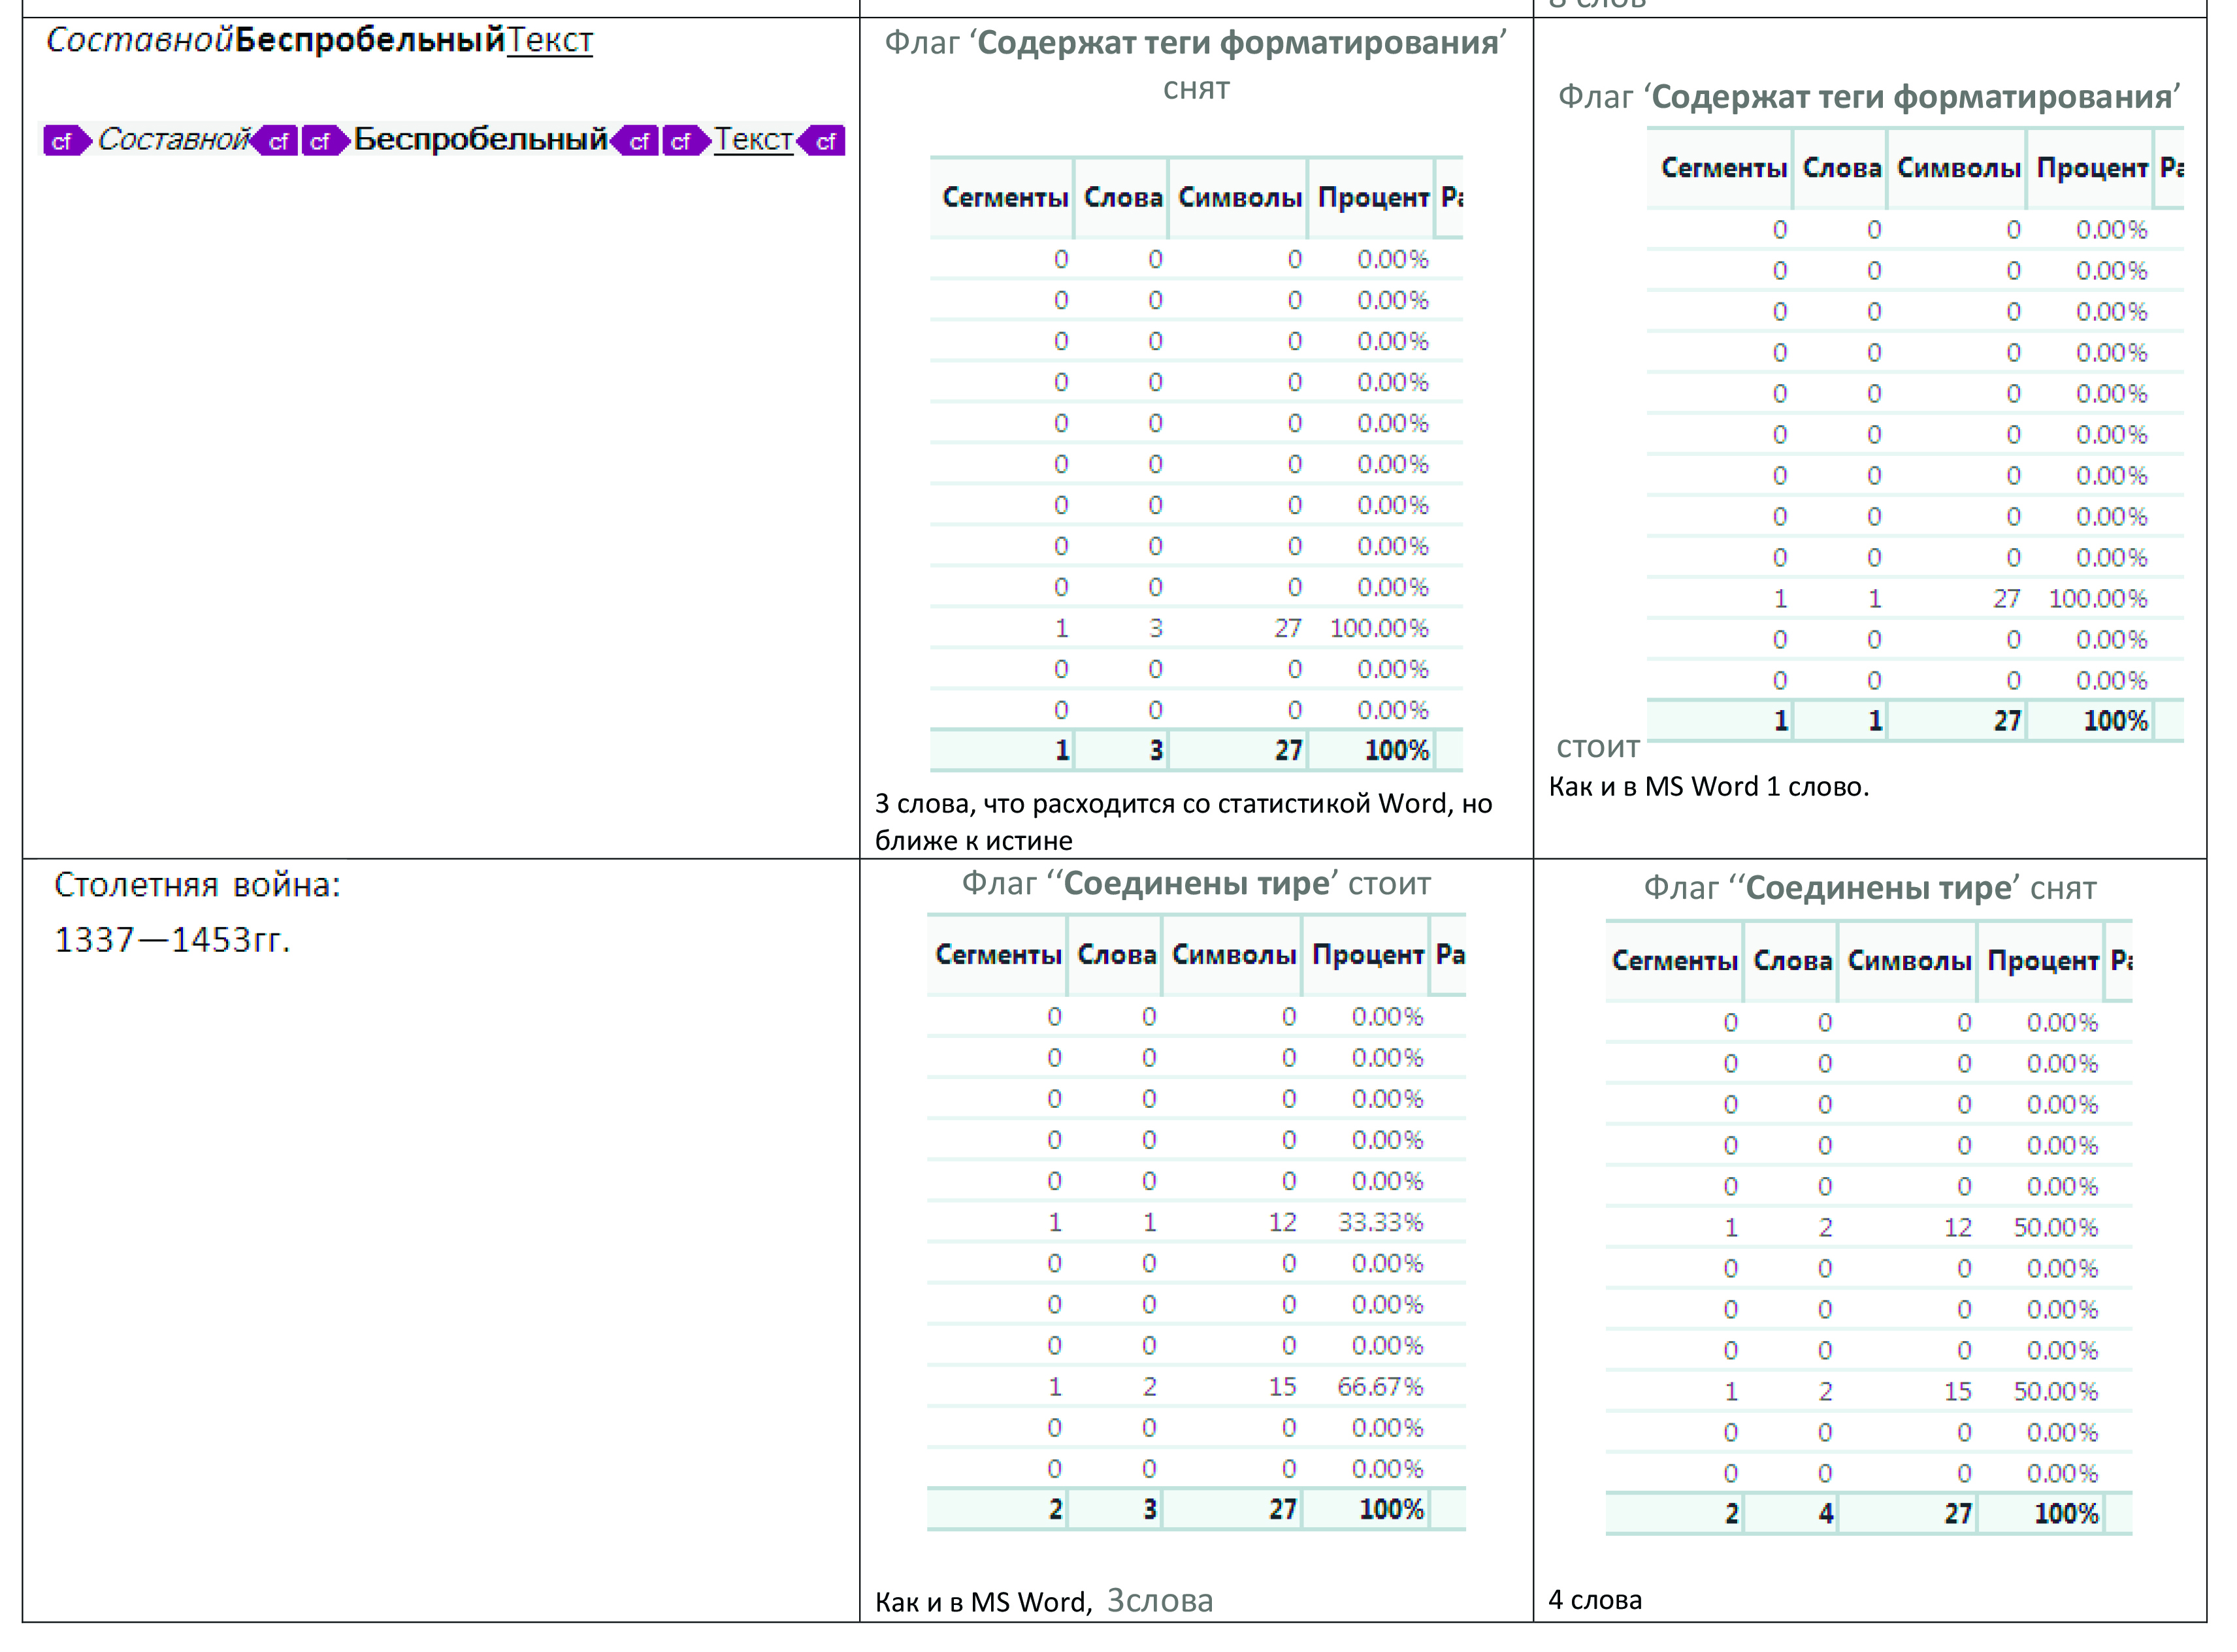The width and height of the screenshot is (2237, 1652).
Task: Click underlined word Текст in the untagged top line
Action: pos(549,40)
